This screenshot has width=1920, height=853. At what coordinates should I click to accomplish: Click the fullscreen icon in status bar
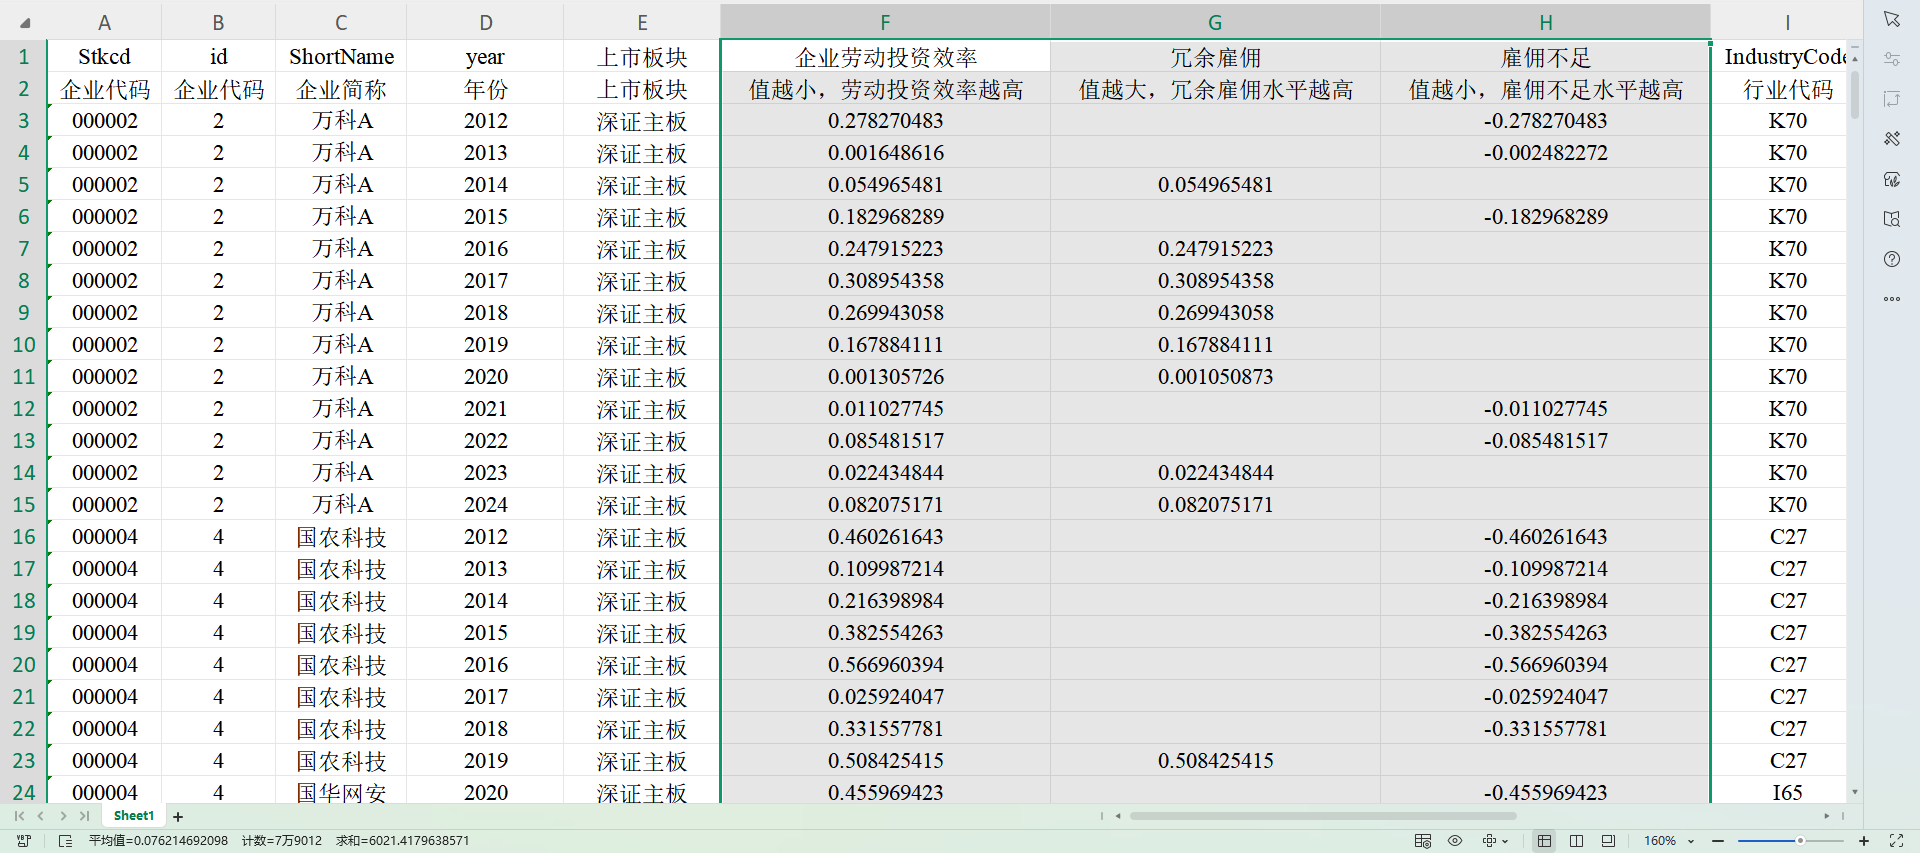[x=1896, y=841]
